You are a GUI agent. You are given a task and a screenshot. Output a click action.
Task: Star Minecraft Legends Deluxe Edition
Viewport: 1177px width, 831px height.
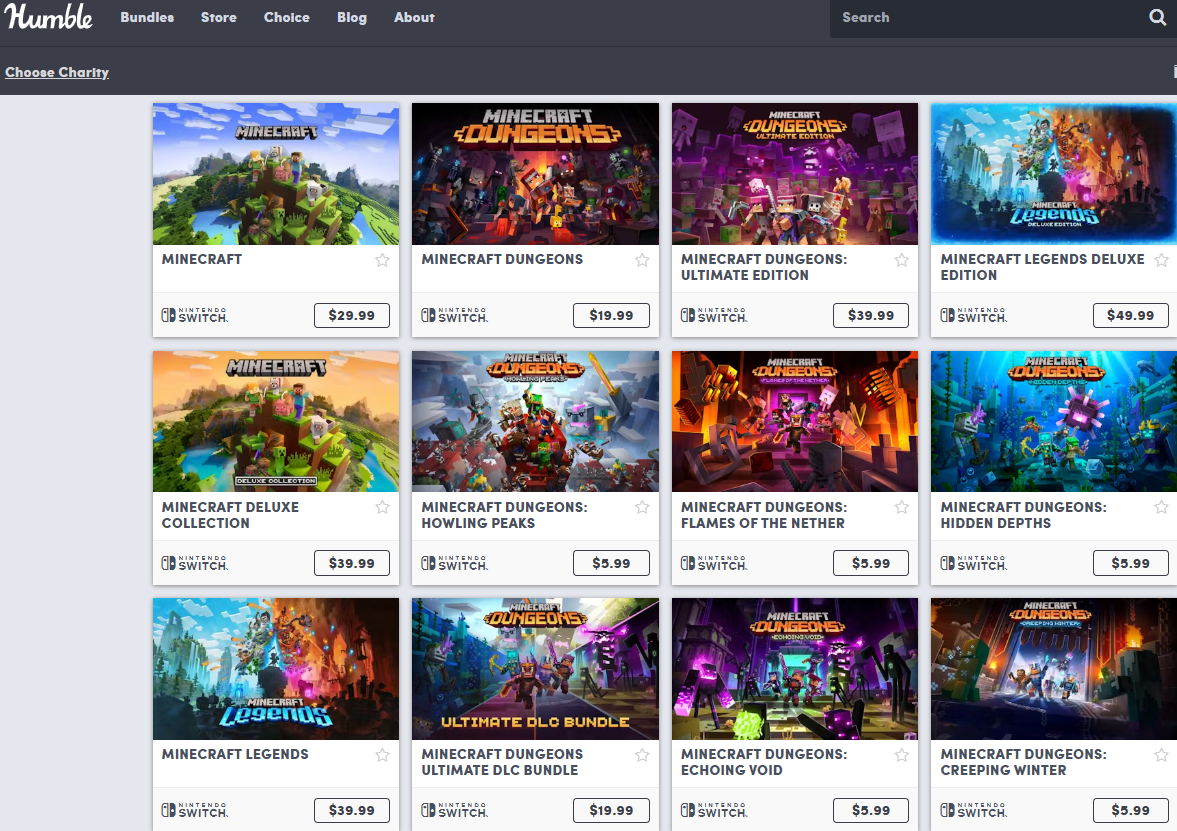click(x=1161, y=260)
